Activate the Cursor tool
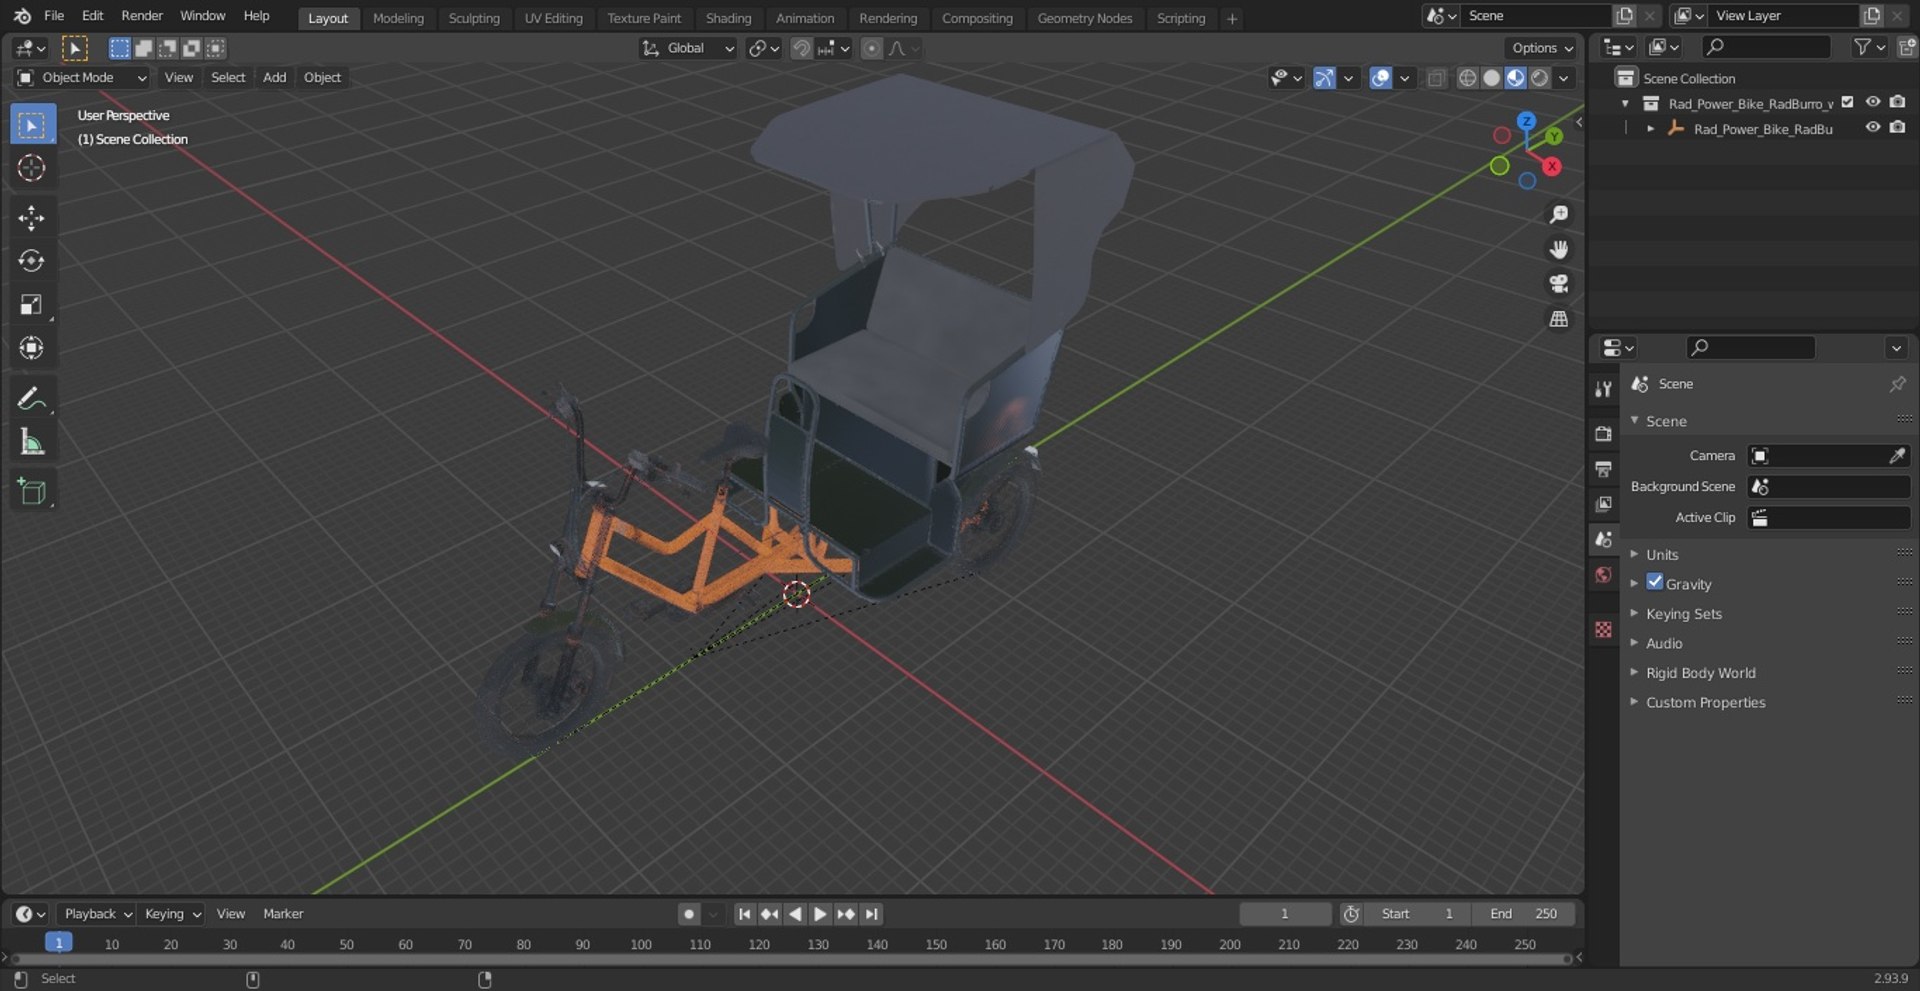1920x991 pixels. pos(32,168)
